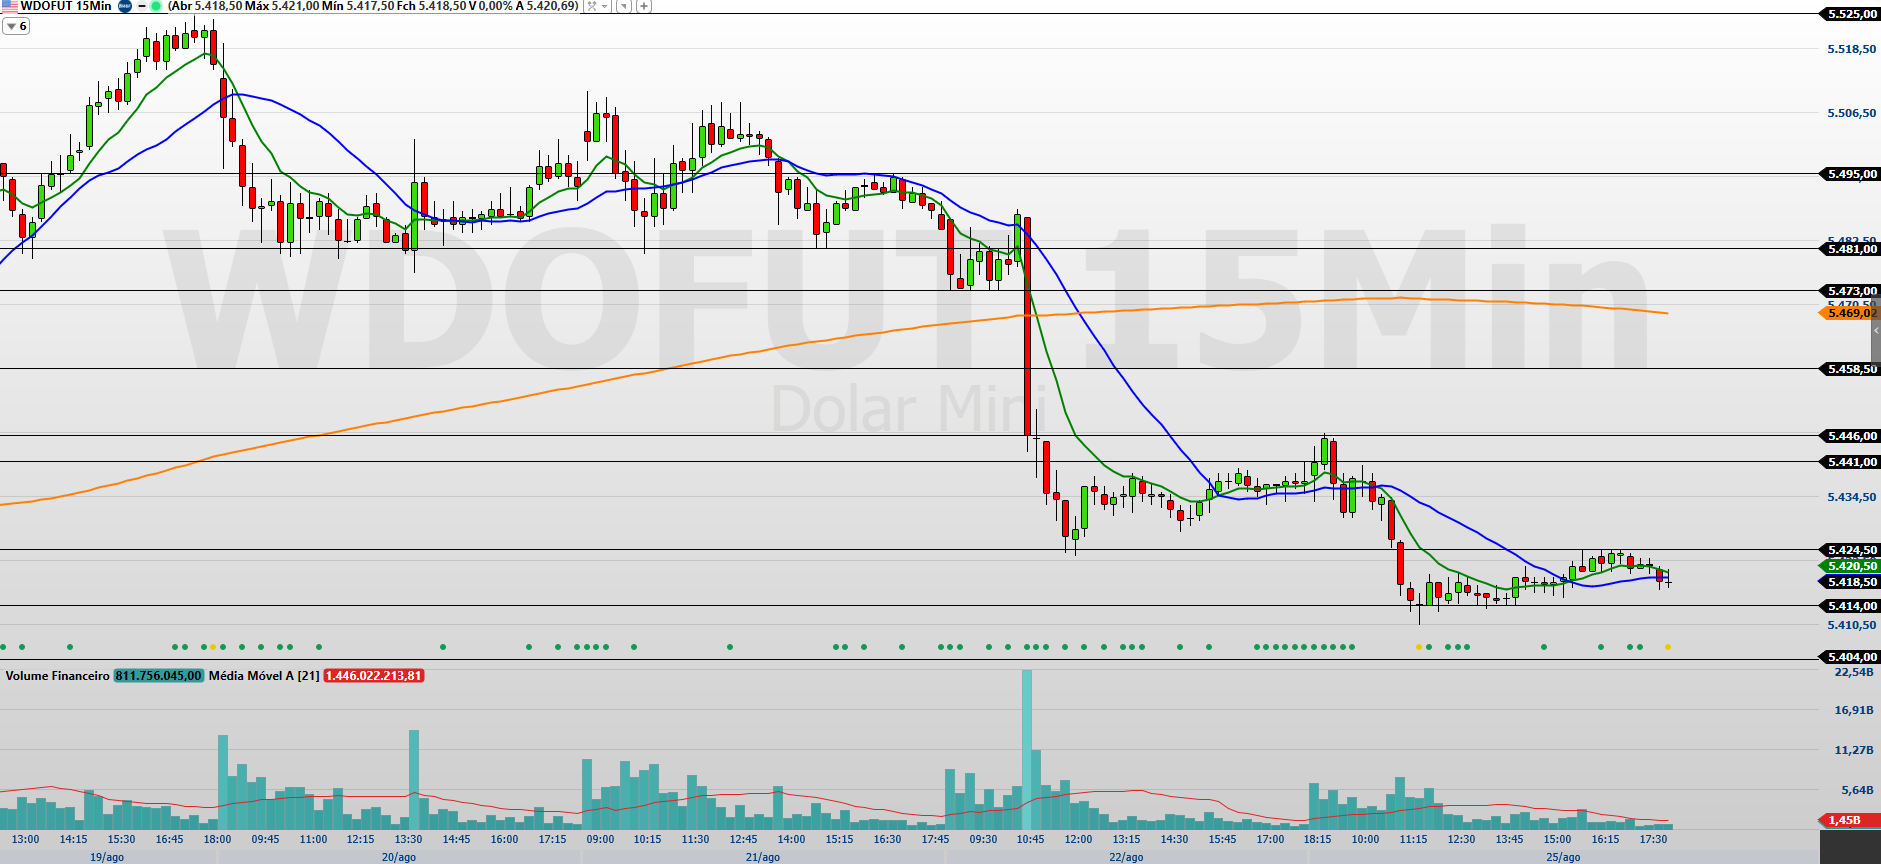Click the orange 5.469,02 moving average price tag
Image resolution: width=1881 pixels, height=864 pixels.
1851,313
